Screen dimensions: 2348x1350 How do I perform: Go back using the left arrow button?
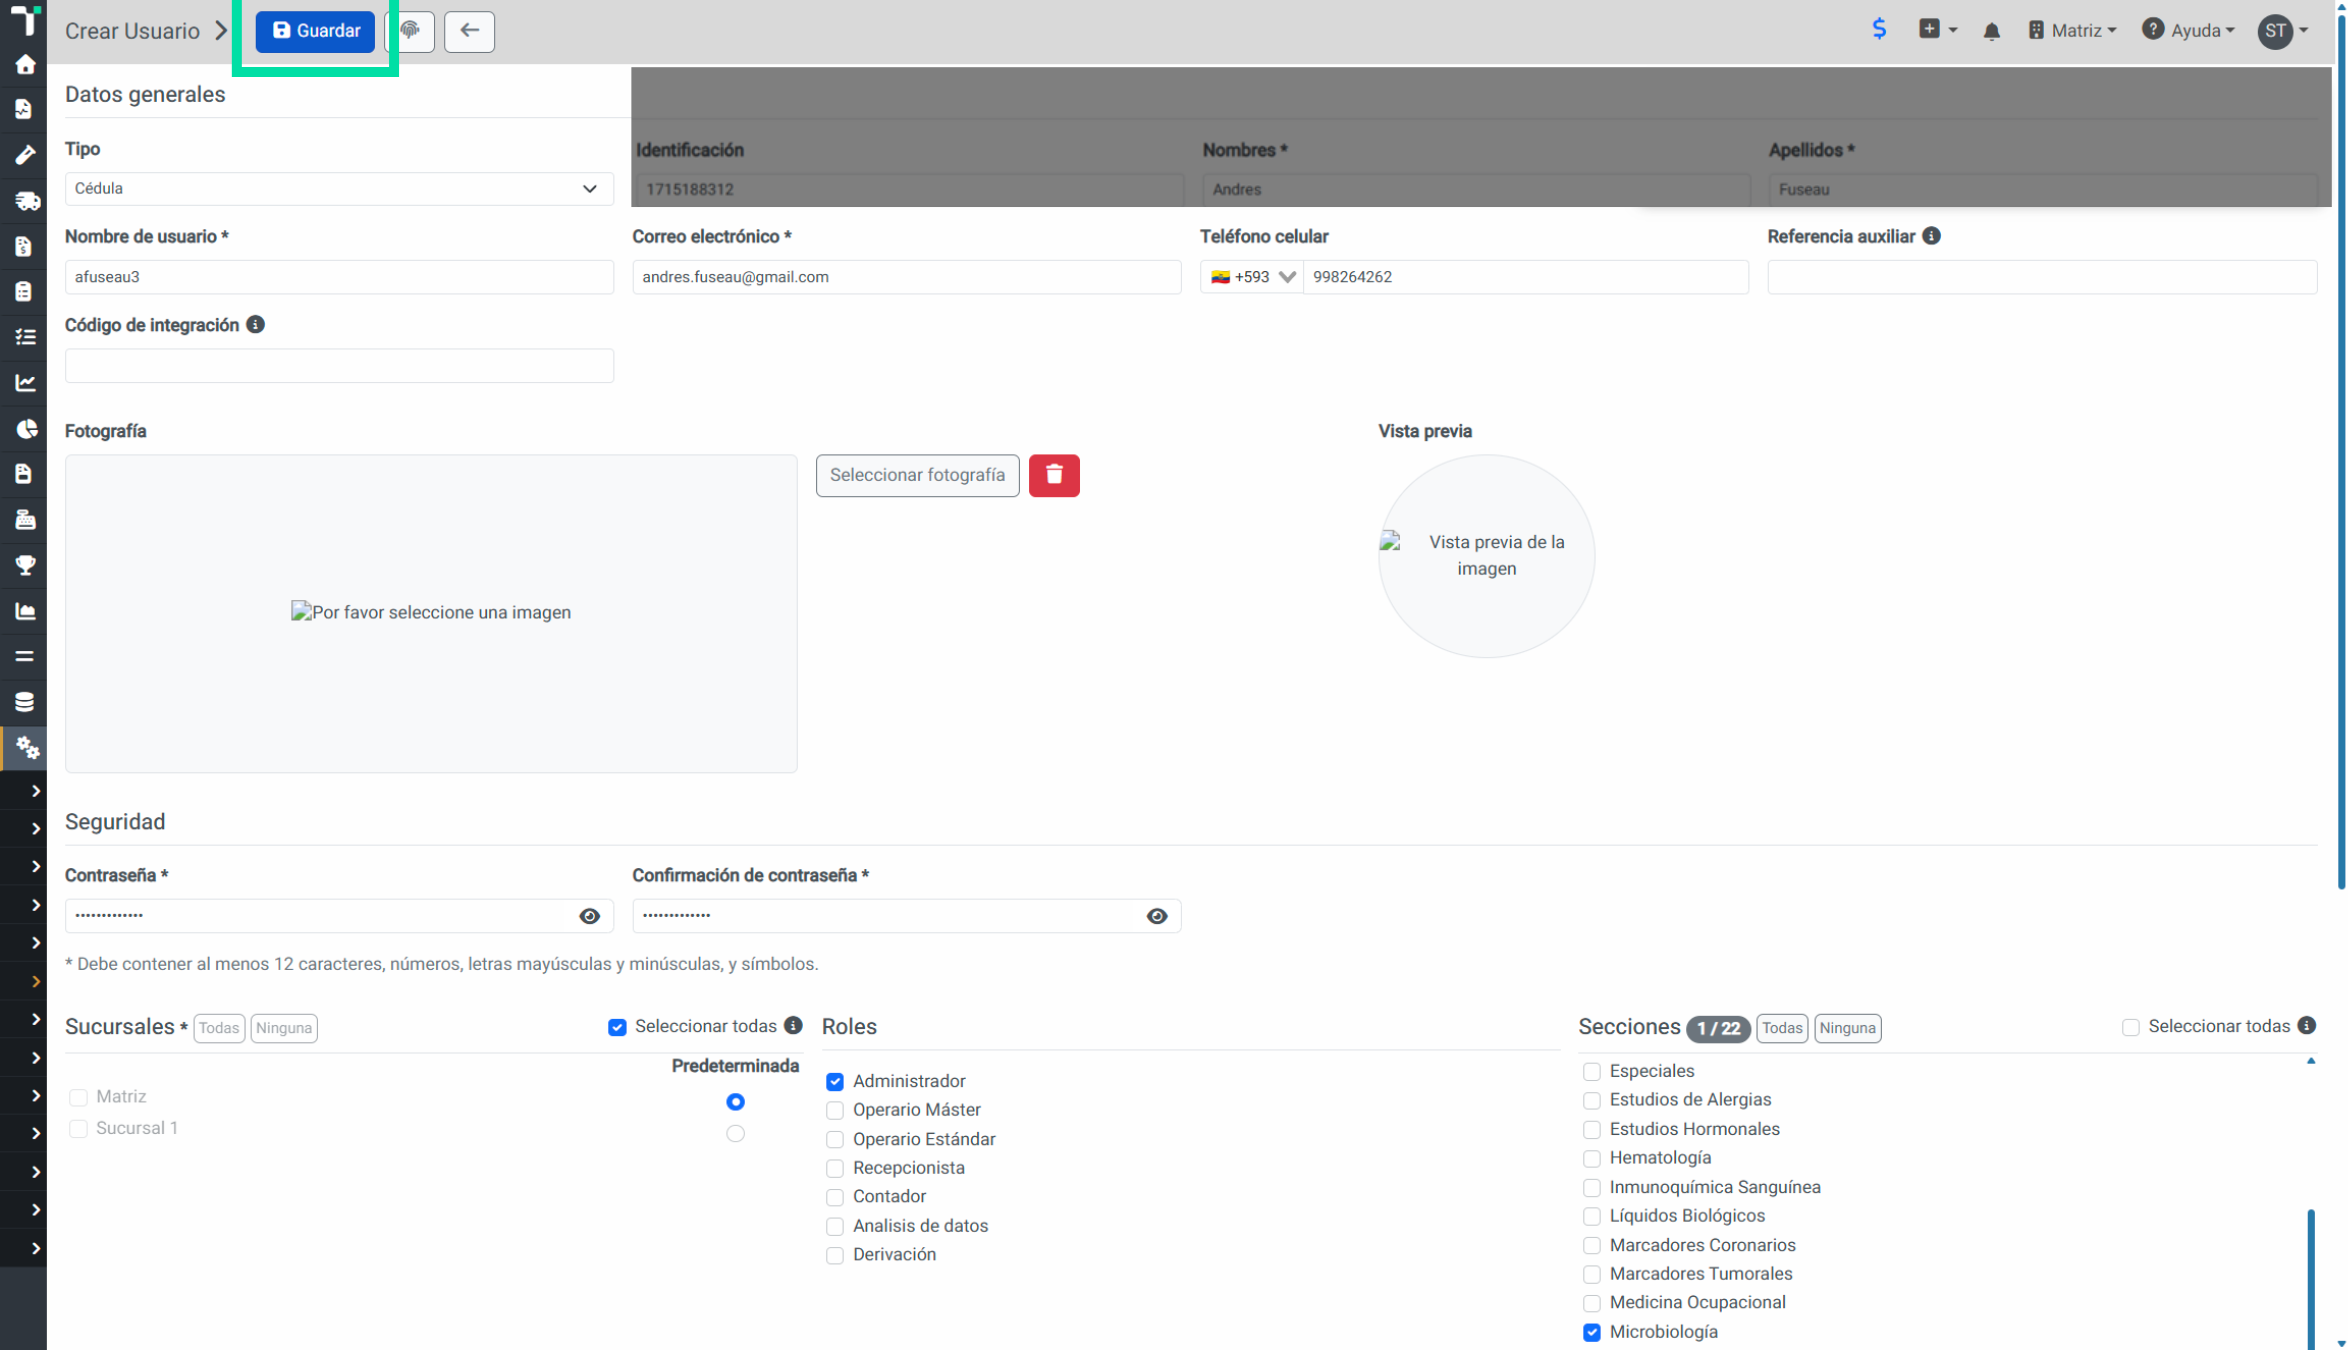[469, 31]
